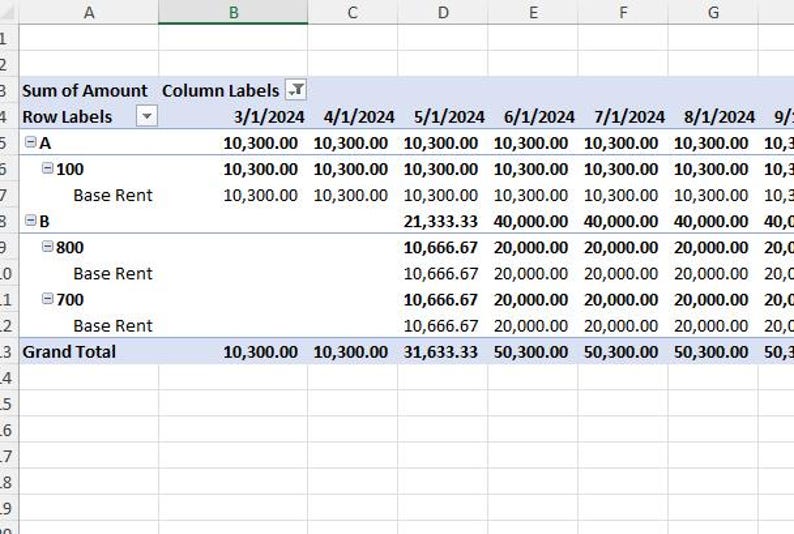Click the 8/1/2024 column label

[720, 117]
